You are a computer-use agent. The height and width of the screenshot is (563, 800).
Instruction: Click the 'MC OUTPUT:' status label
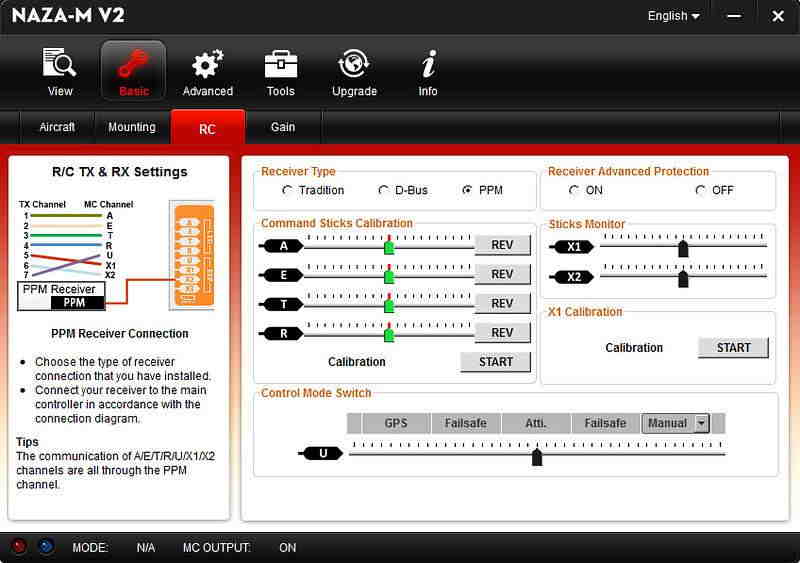click(217, 548)
